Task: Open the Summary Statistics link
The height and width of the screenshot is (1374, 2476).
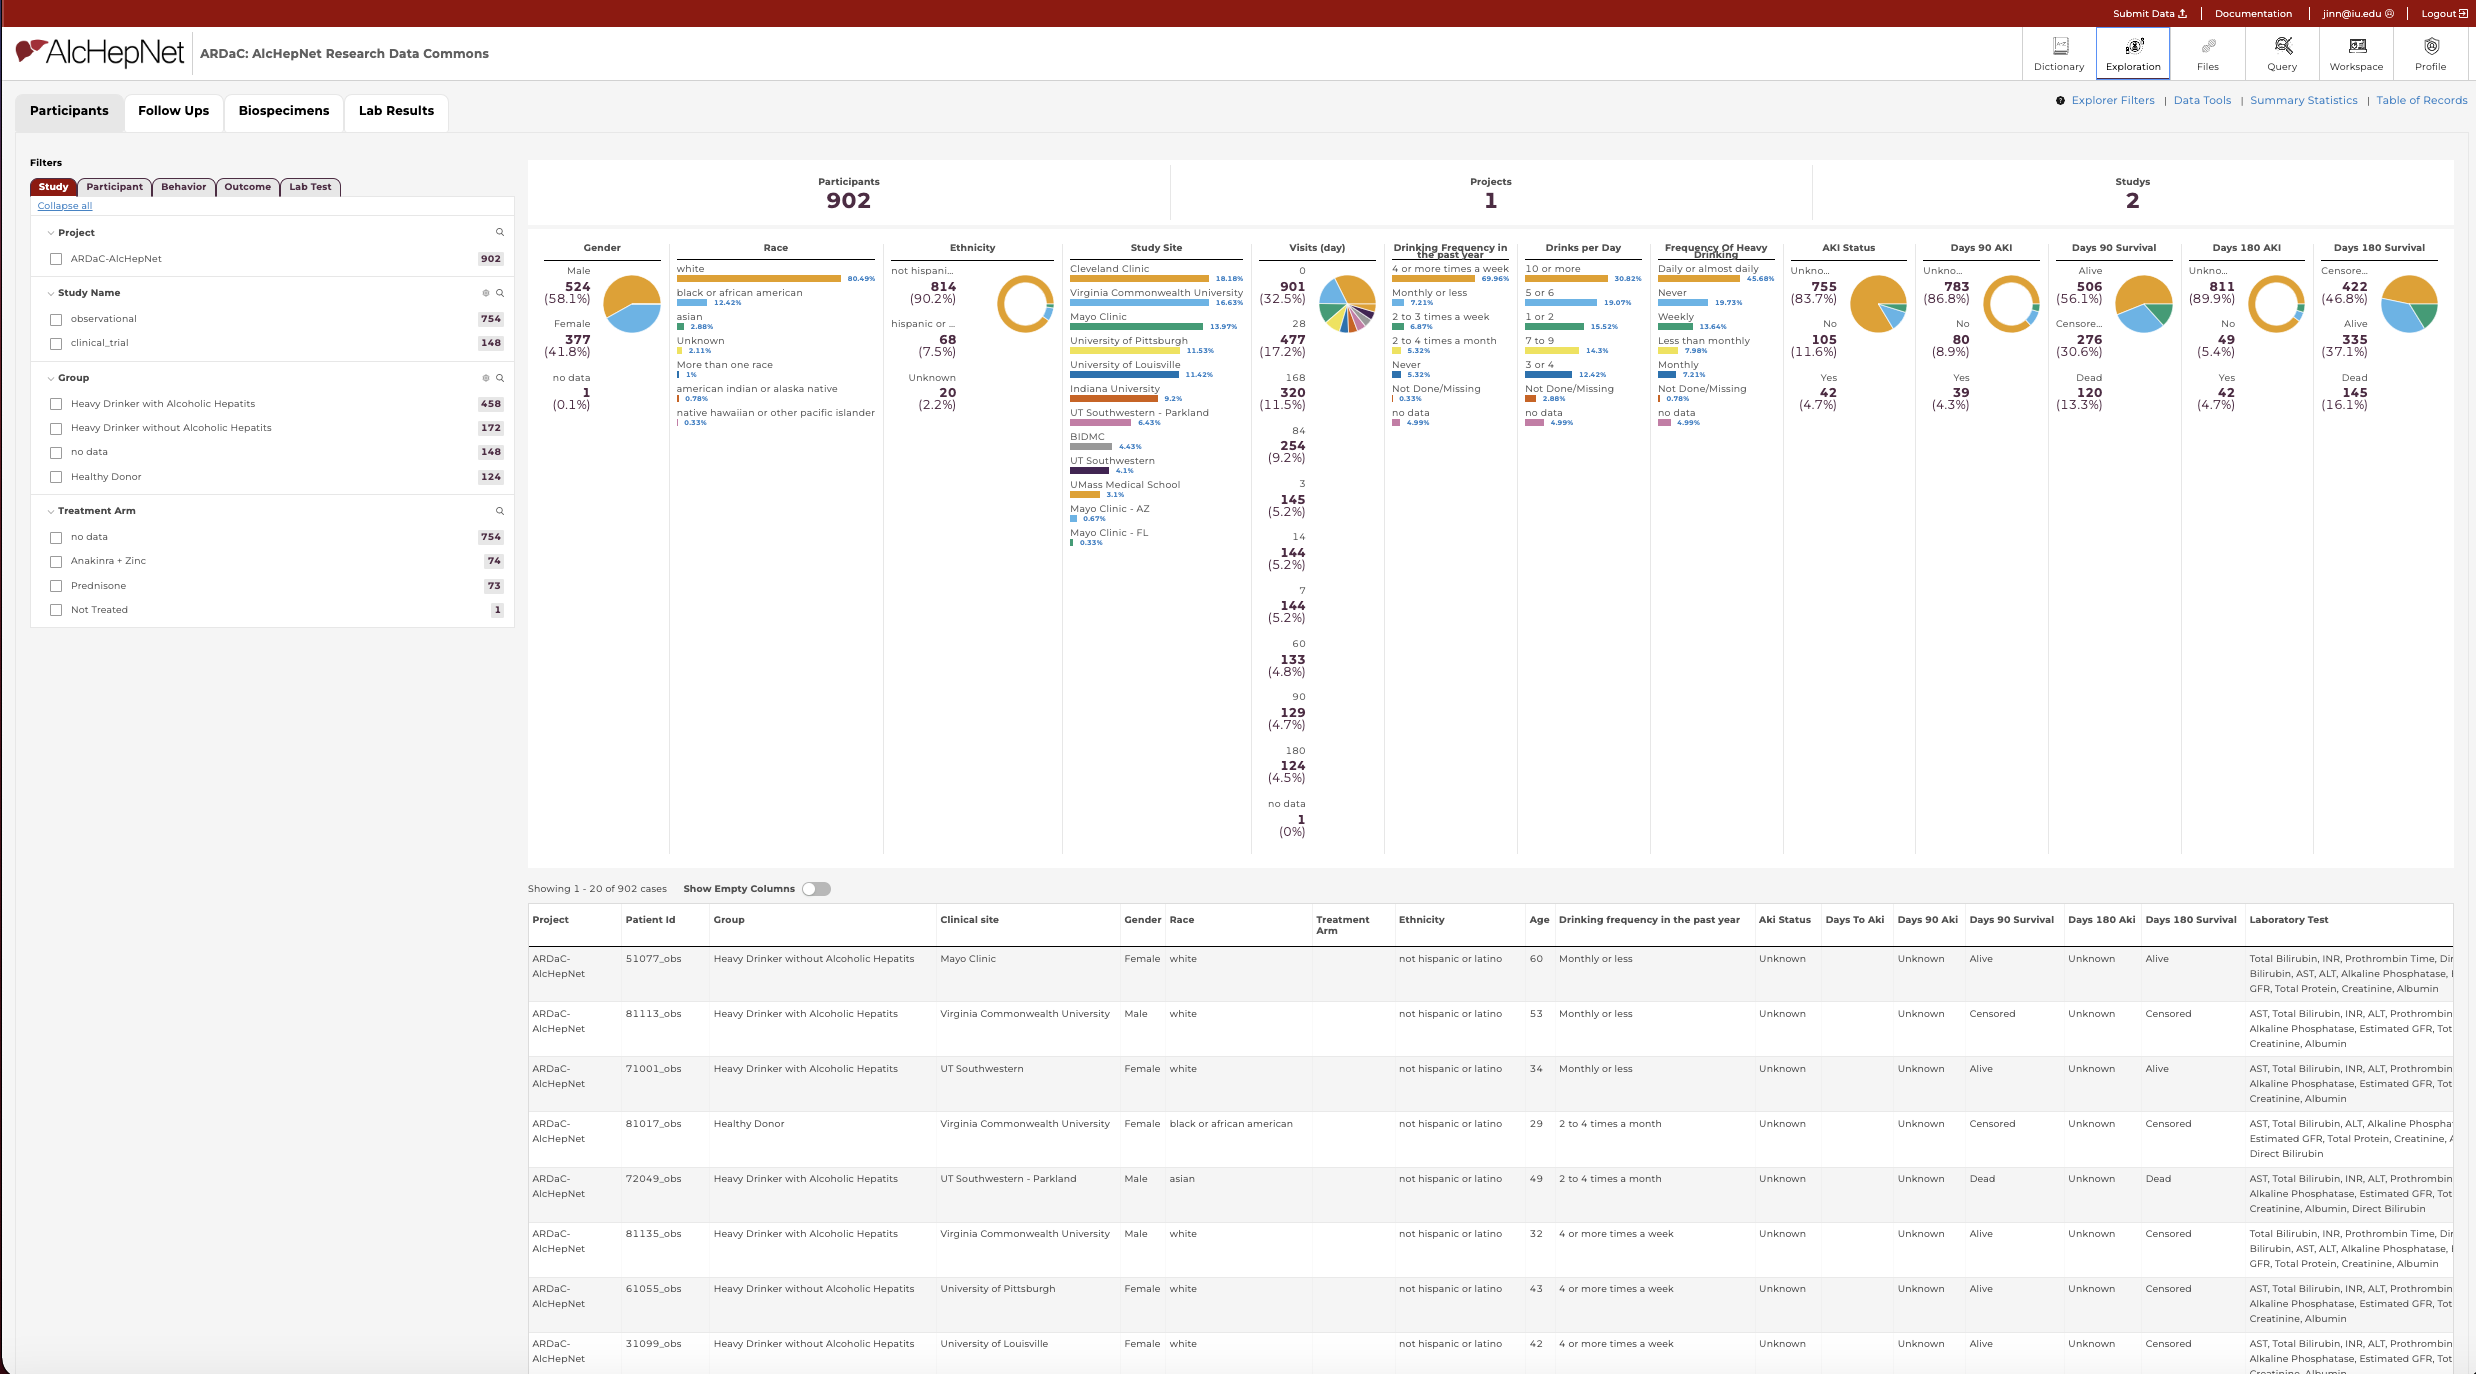Action: pos(2303,101)
